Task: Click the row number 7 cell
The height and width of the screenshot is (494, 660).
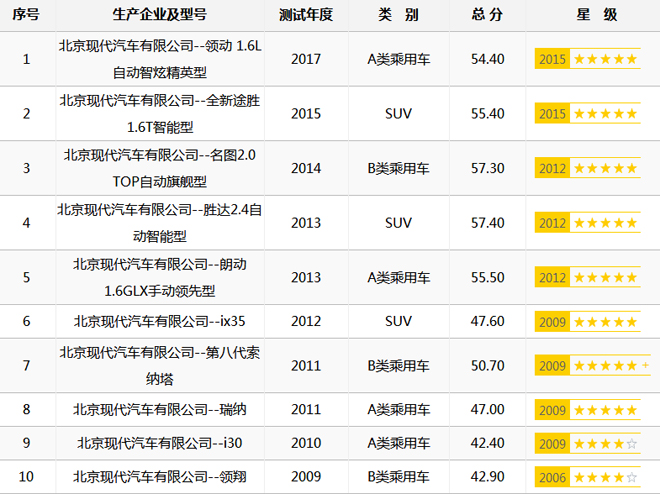Action: click(26, 366)
